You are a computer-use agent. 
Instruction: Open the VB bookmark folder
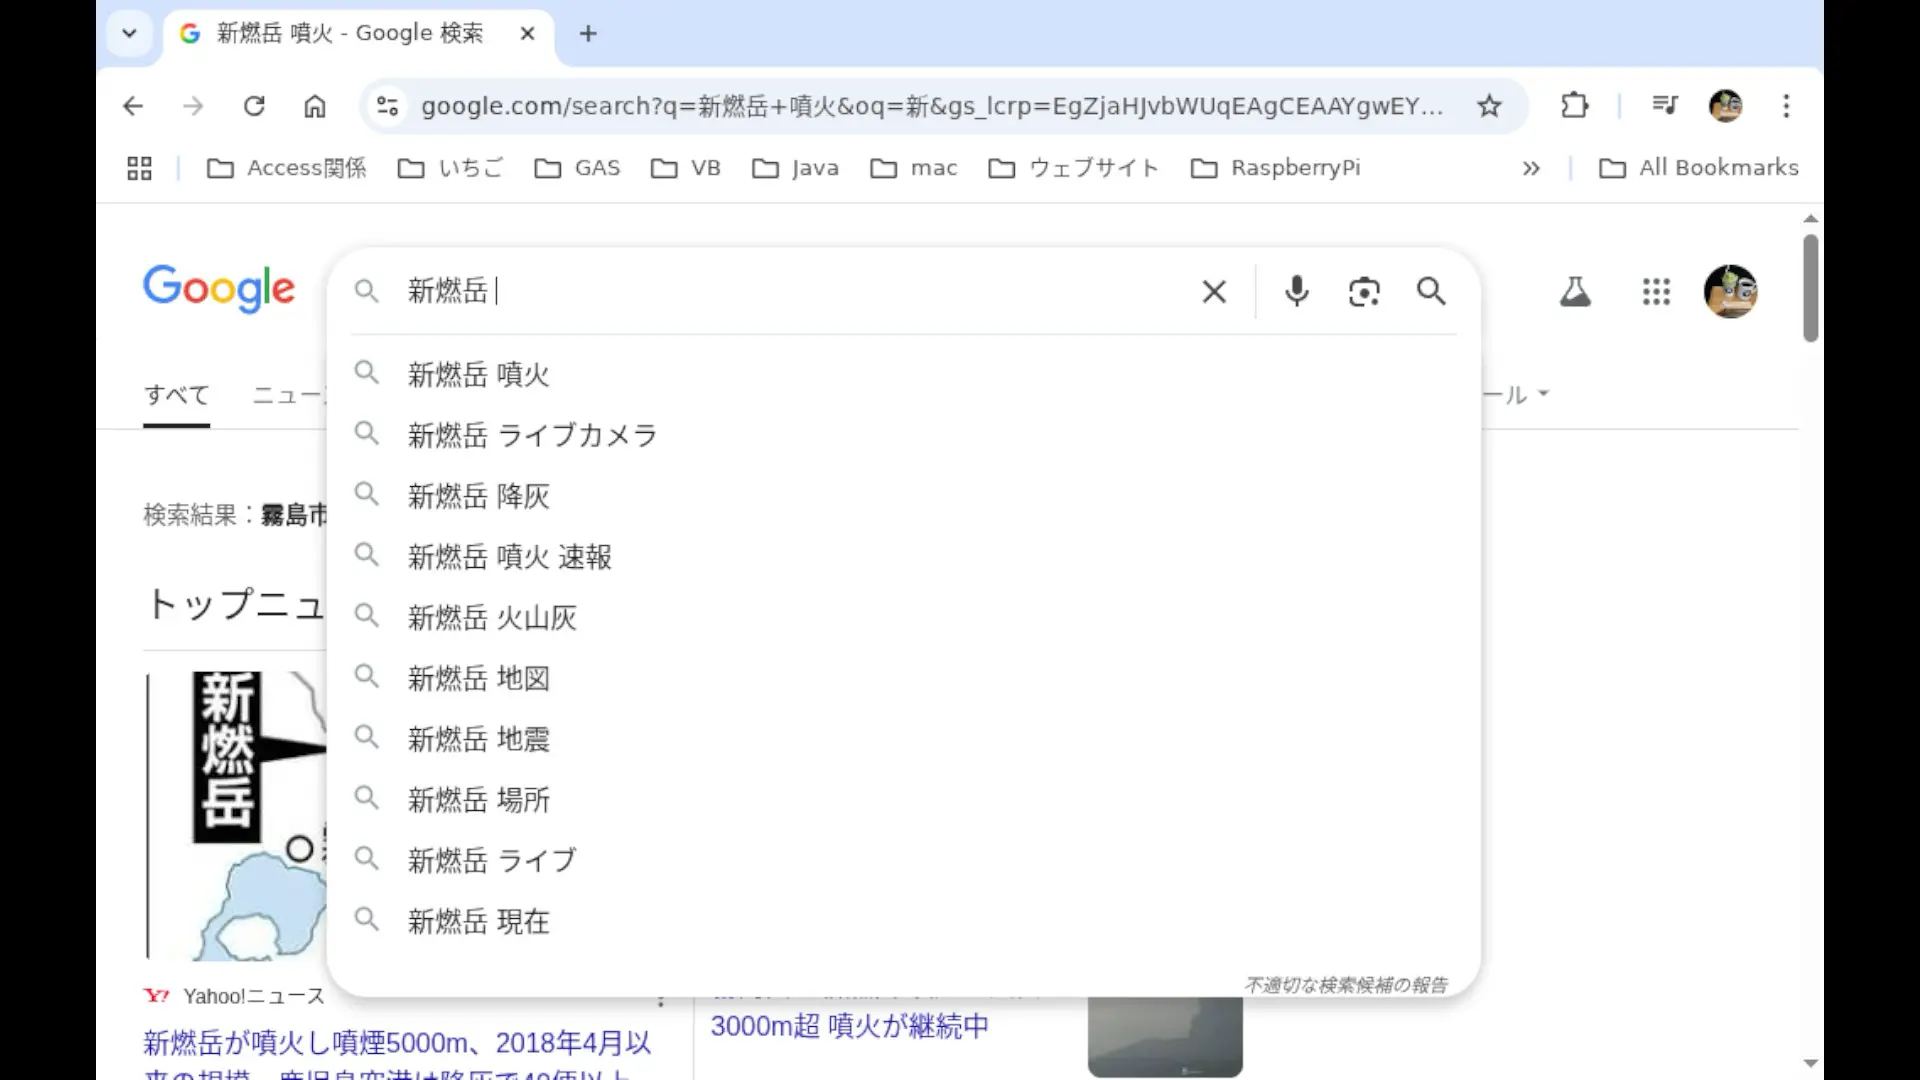click(686, 168)
